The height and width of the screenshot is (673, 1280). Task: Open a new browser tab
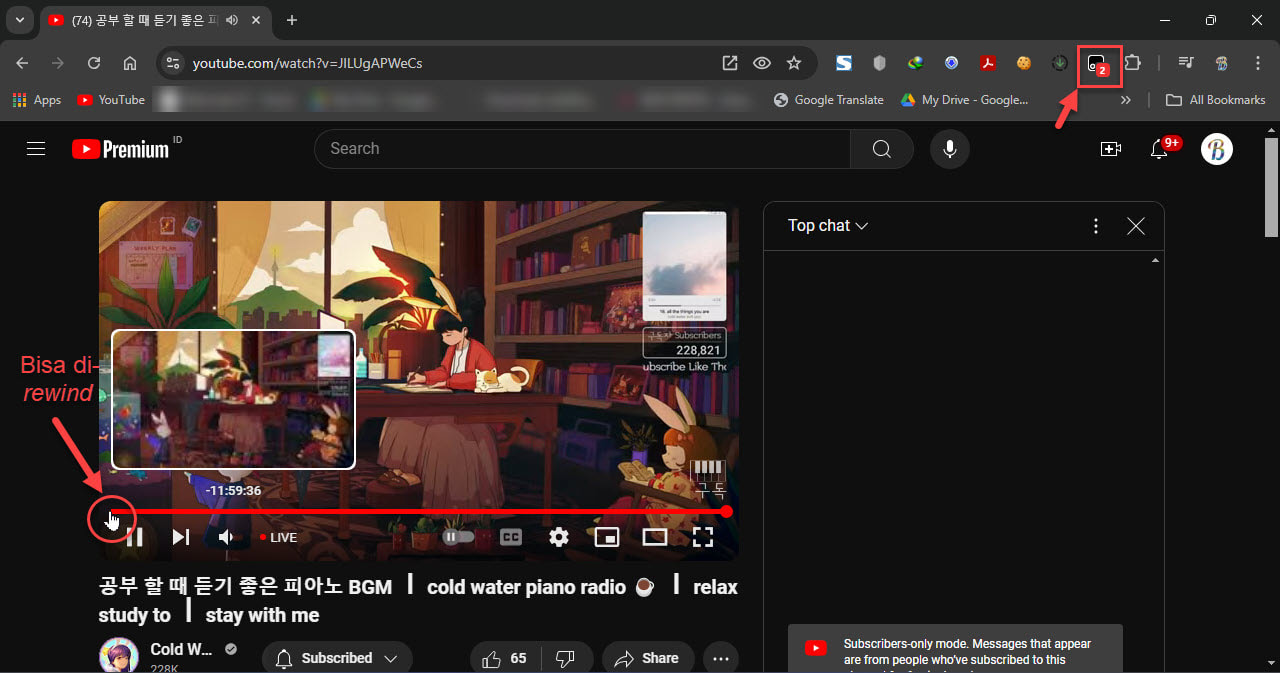(292, 20)
